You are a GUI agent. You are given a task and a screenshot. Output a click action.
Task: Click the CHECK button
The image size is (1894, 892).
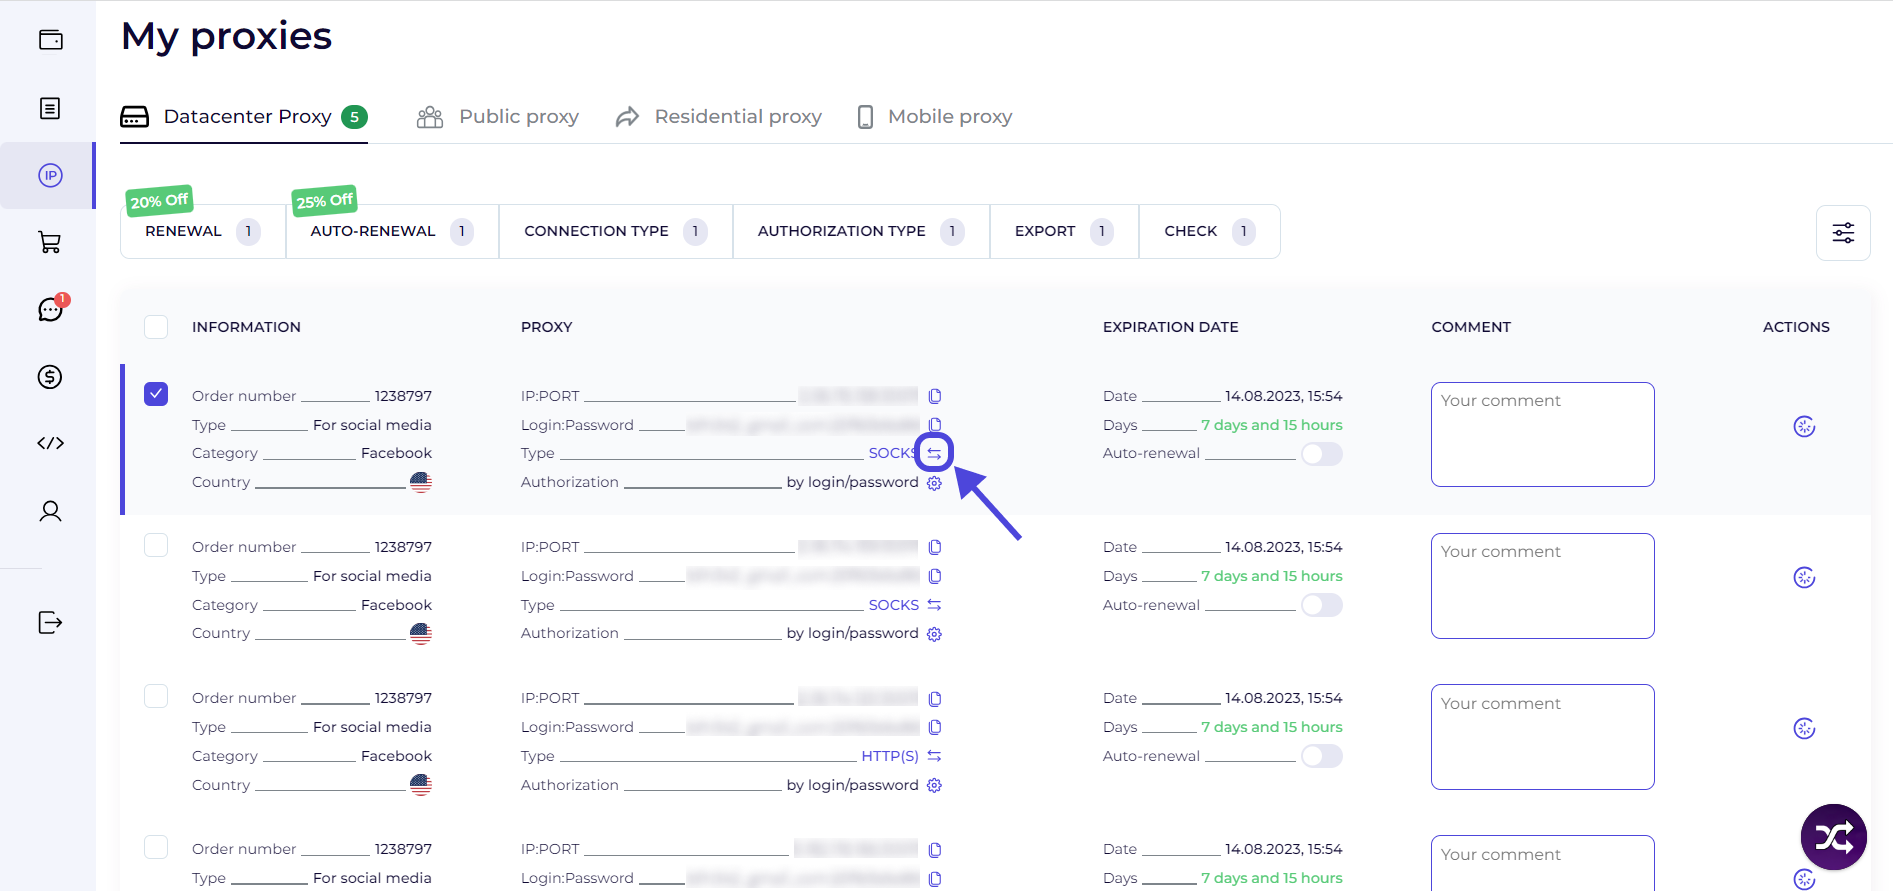(1210, 232)
